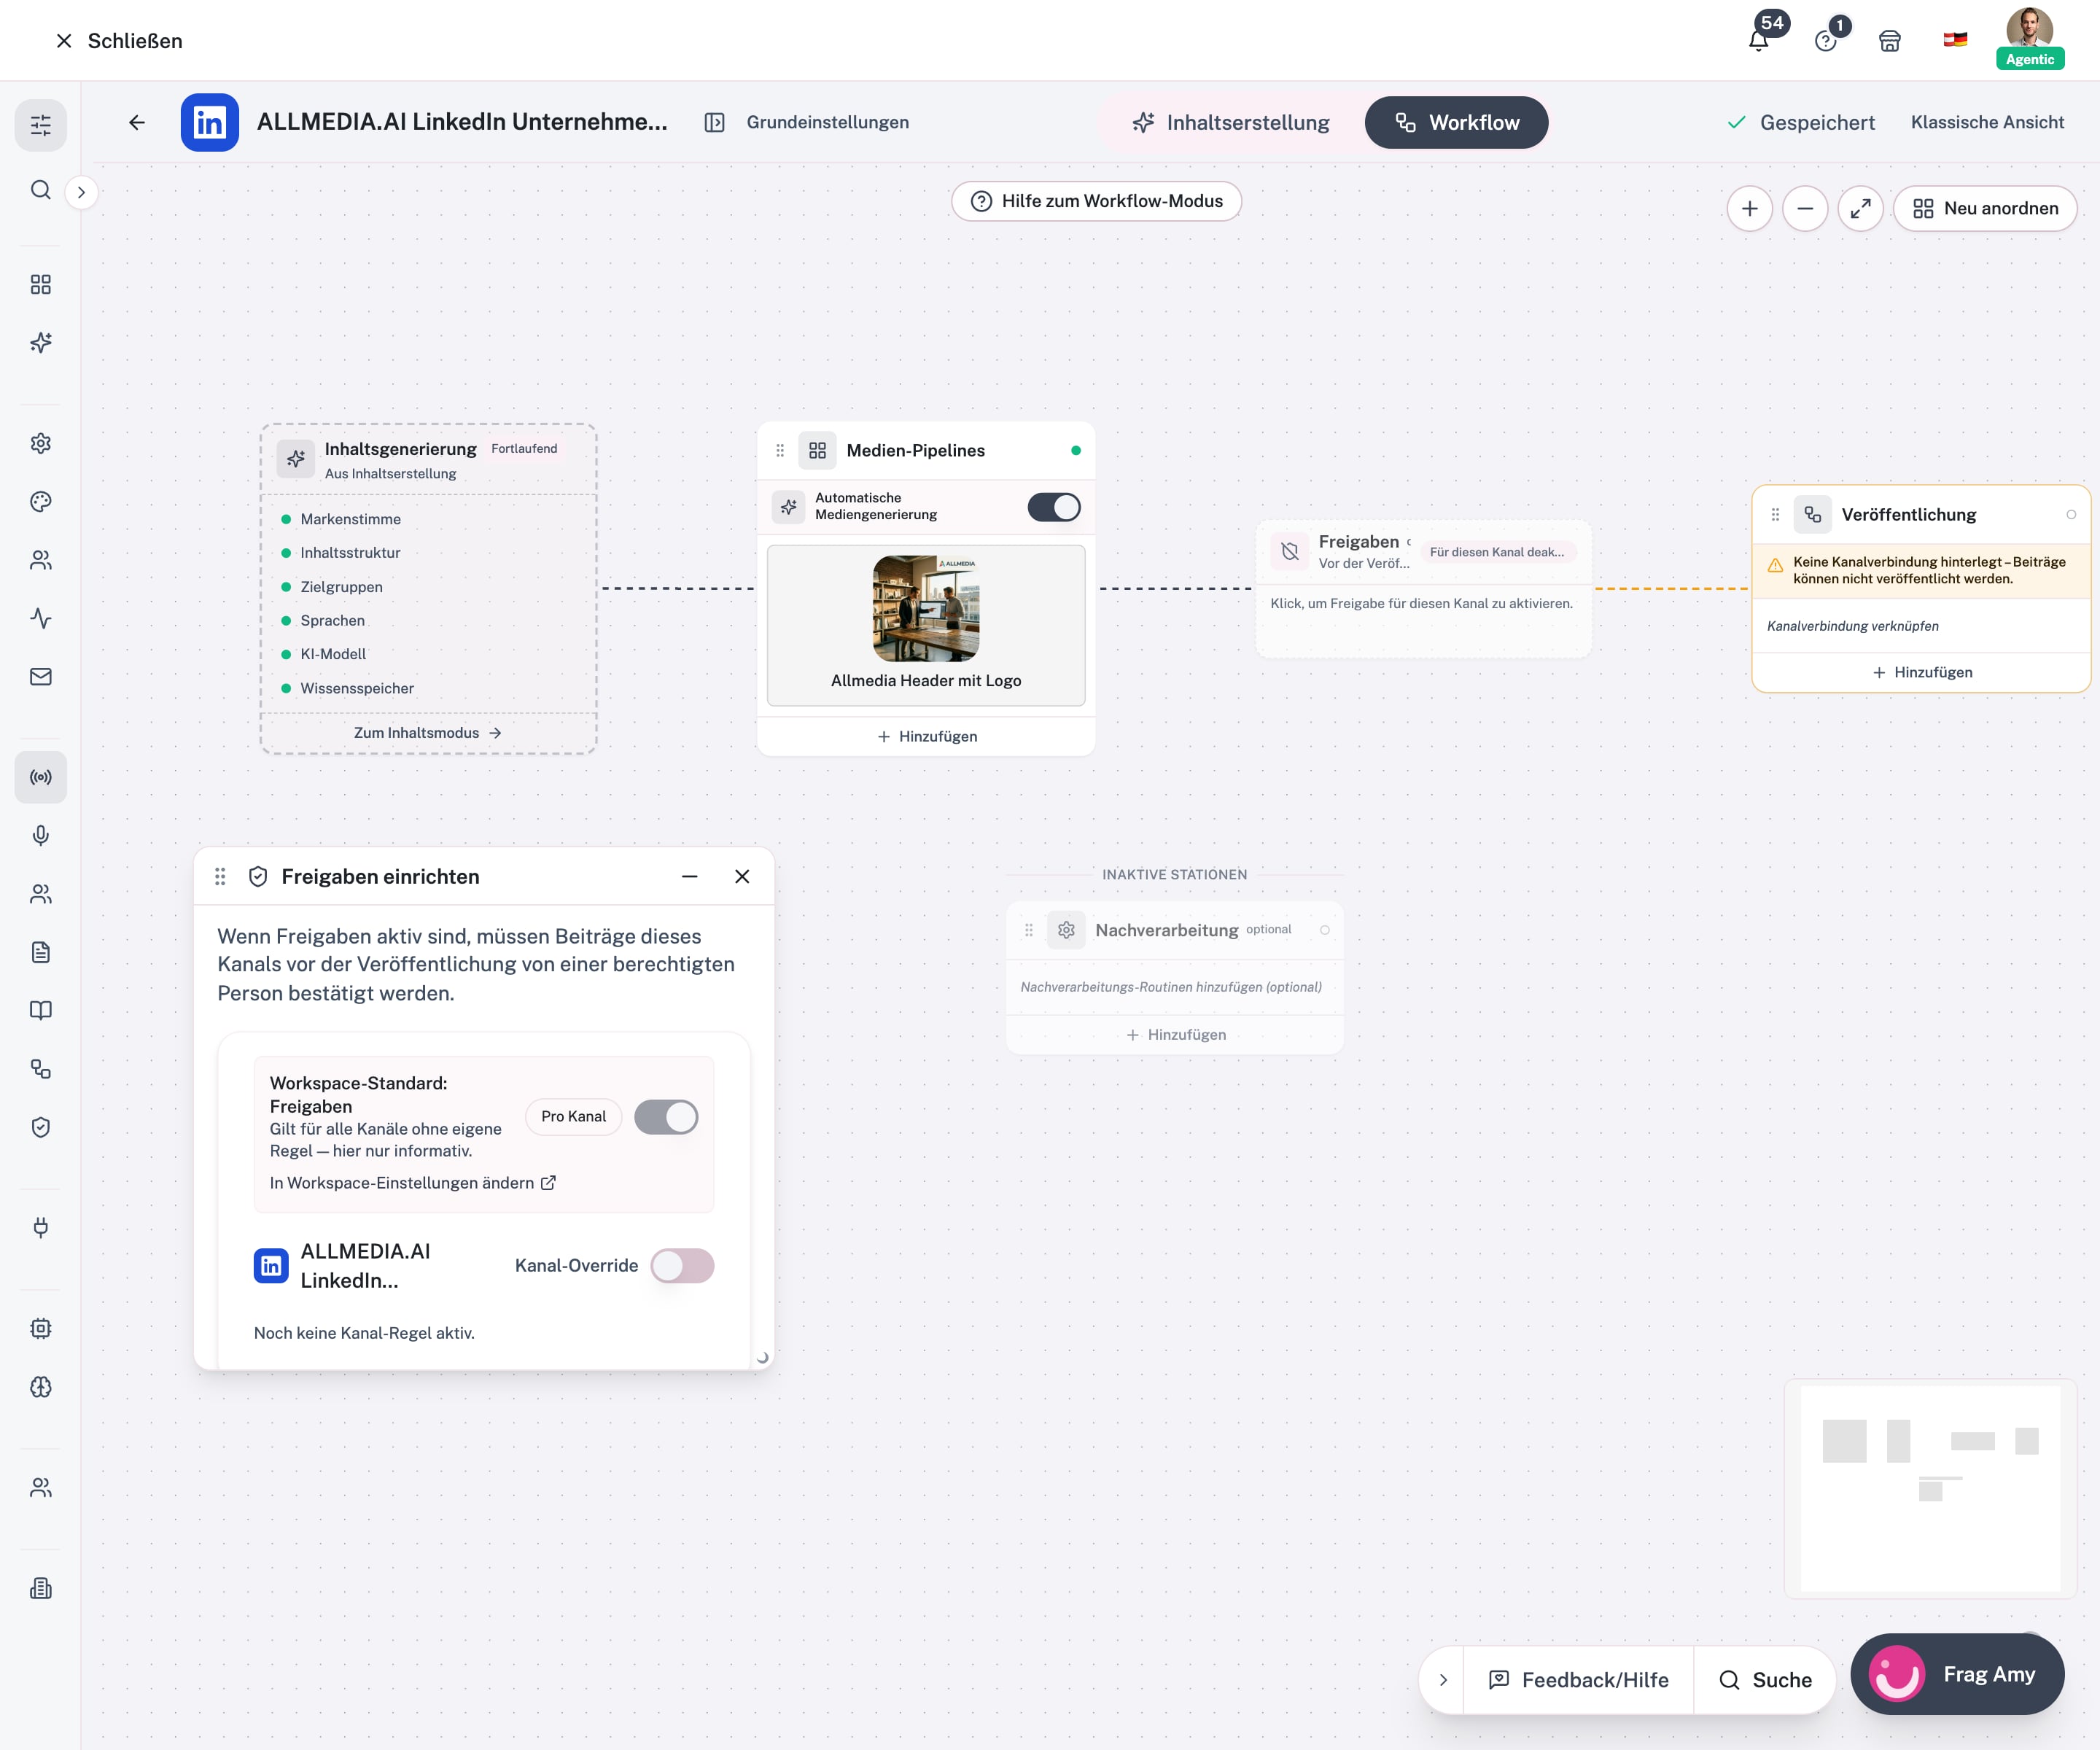Click Neu anordnen to rearrange nodes
2100x1750 pixels.
point(1986,208)
